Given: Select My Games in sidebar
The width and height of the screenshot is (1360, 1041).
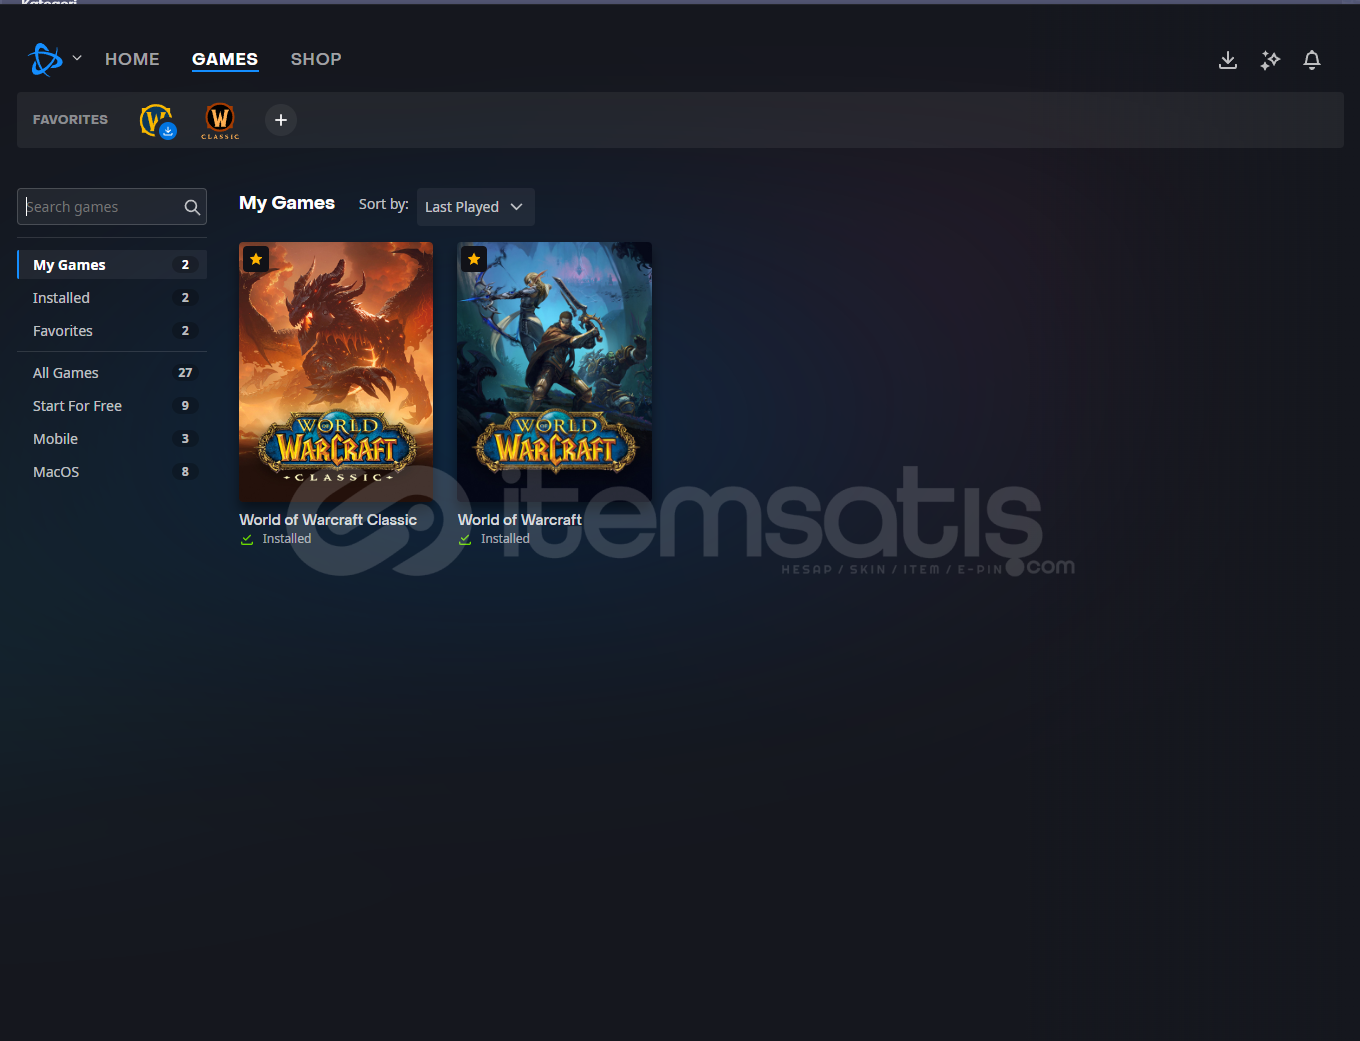Looking at the screenshot, I should [112, 265].
